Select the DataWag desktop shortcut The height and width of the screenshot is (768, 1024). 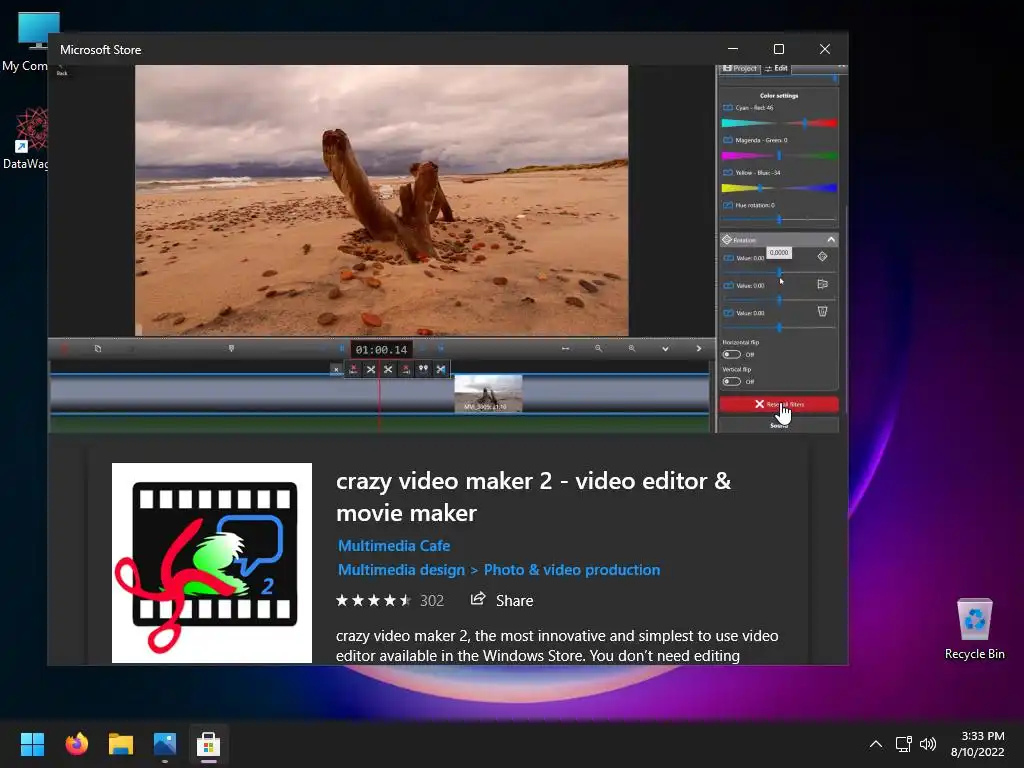[x=25, y=139]
